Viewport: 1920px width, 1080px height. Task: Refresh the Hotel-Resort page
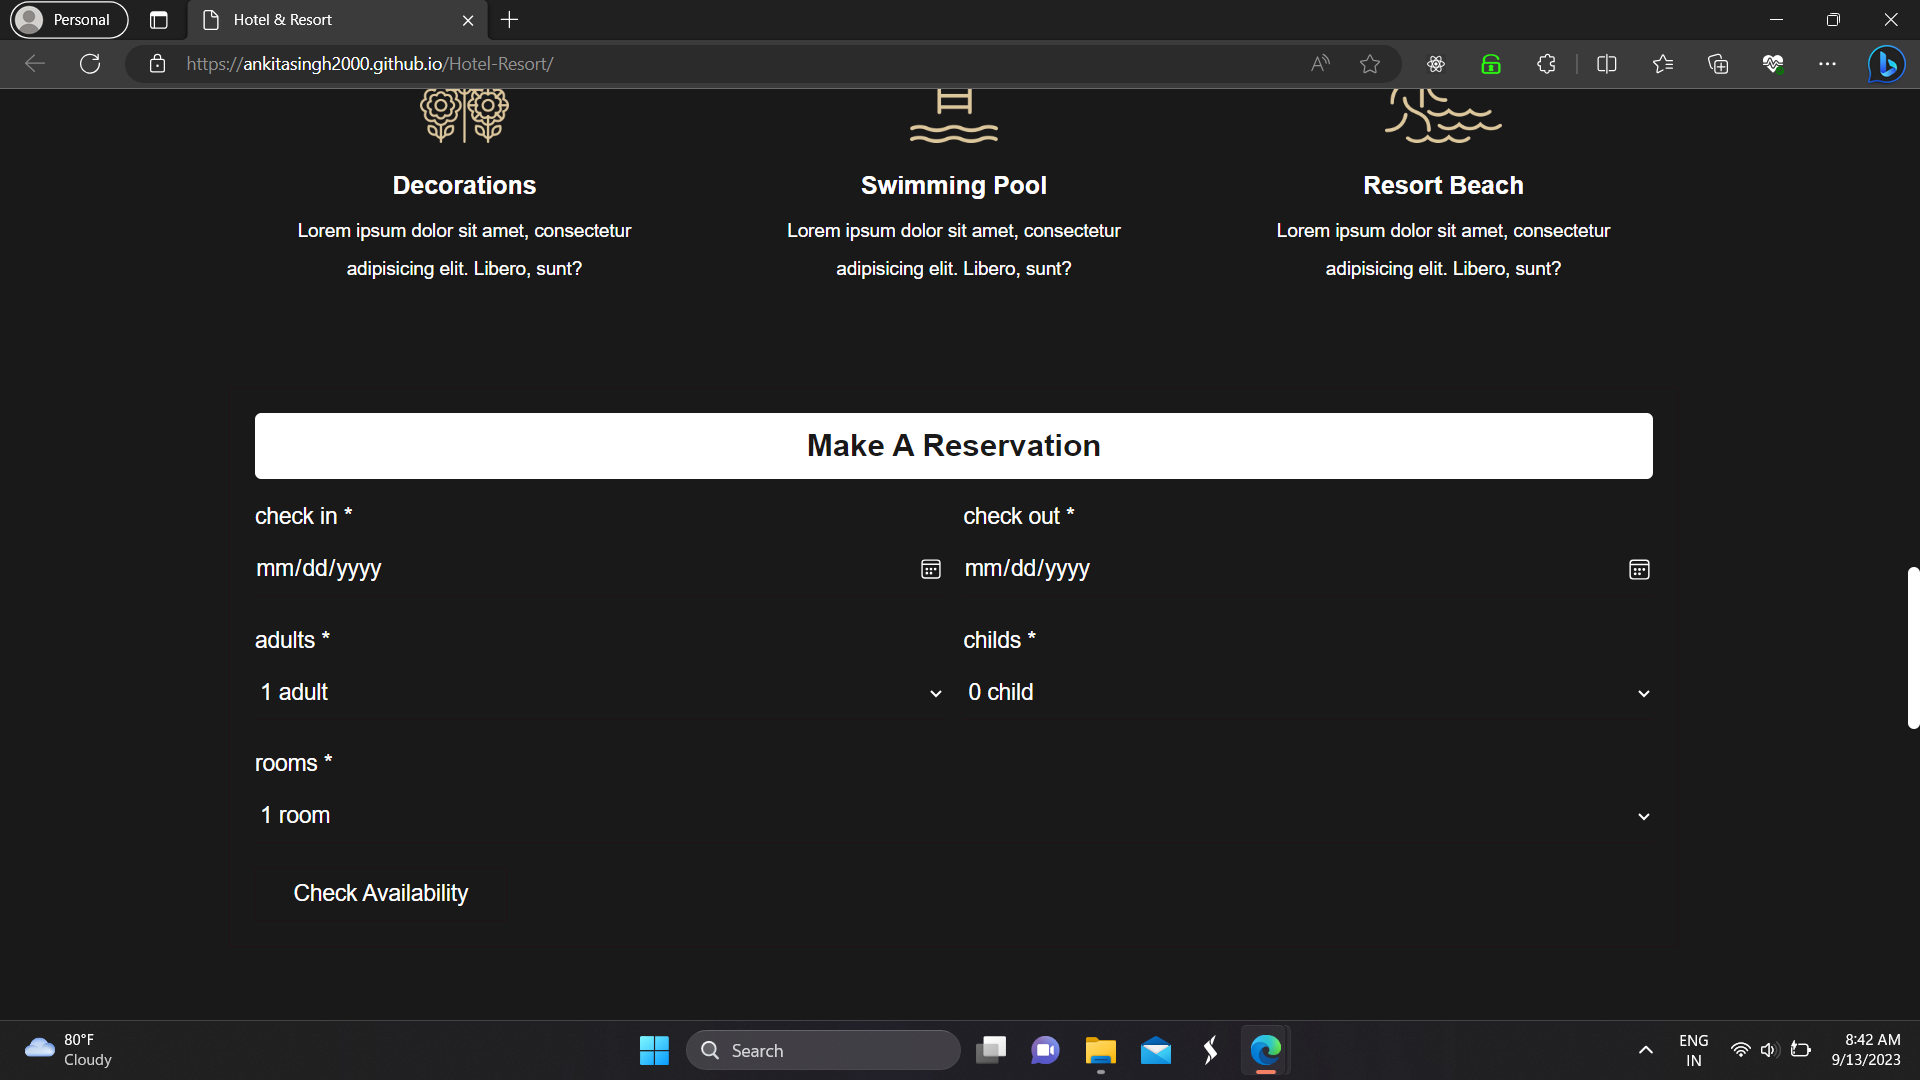pos(89,64)
